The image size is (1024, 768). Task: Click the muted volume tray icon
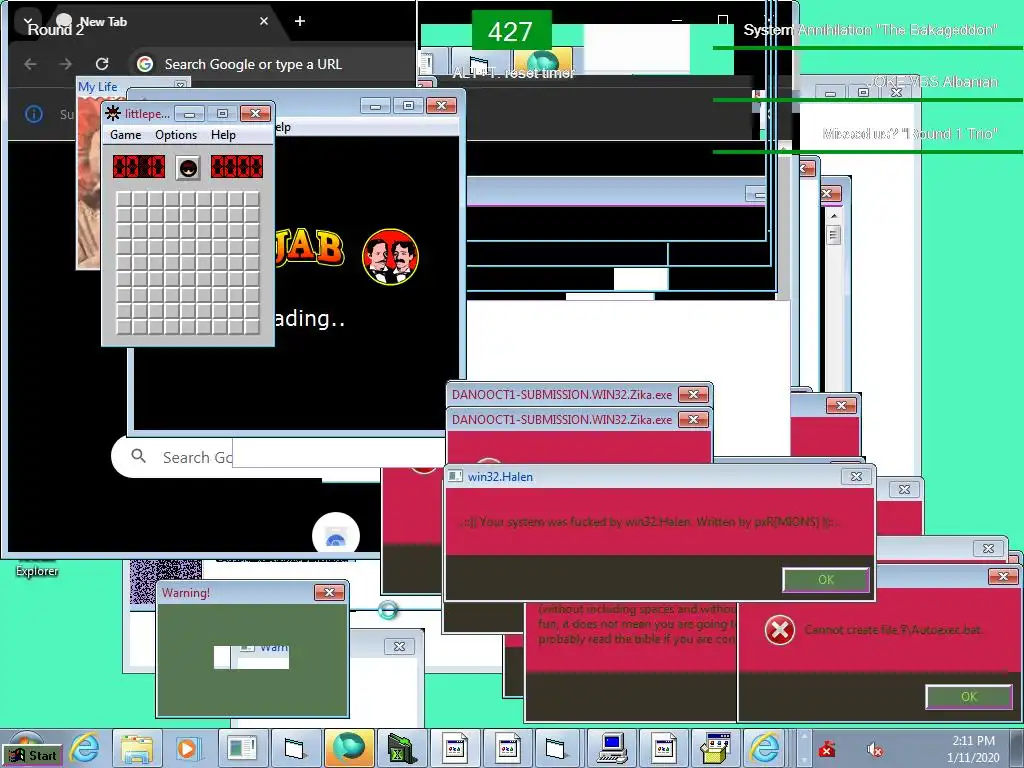coord(874,750)
